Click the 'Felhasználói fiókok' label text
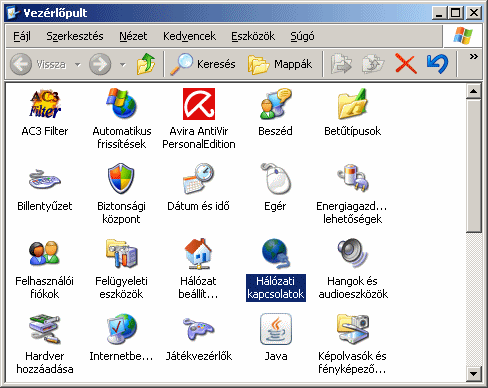Viewport: 488px width, 388px height. (x=45, y=288)
